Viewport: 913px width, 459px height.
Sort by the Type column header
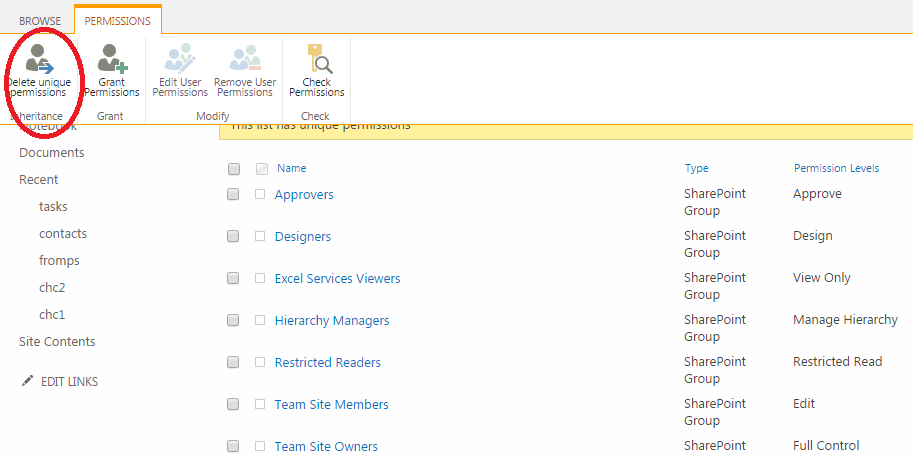[x=696, y=168]
